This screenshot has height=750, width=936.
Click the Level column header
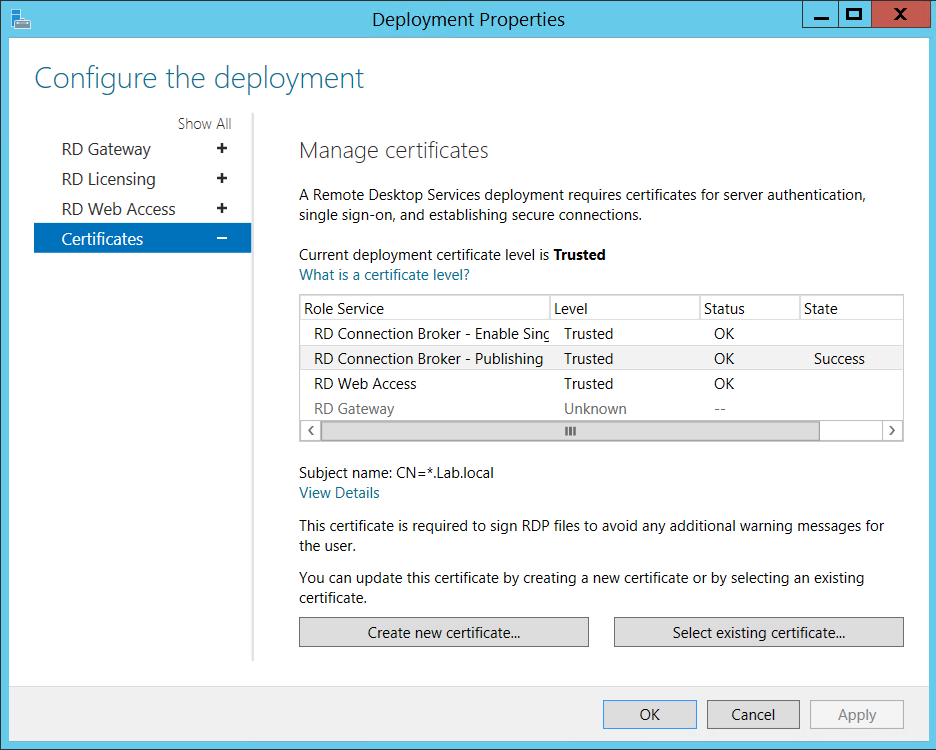[624, 309]
